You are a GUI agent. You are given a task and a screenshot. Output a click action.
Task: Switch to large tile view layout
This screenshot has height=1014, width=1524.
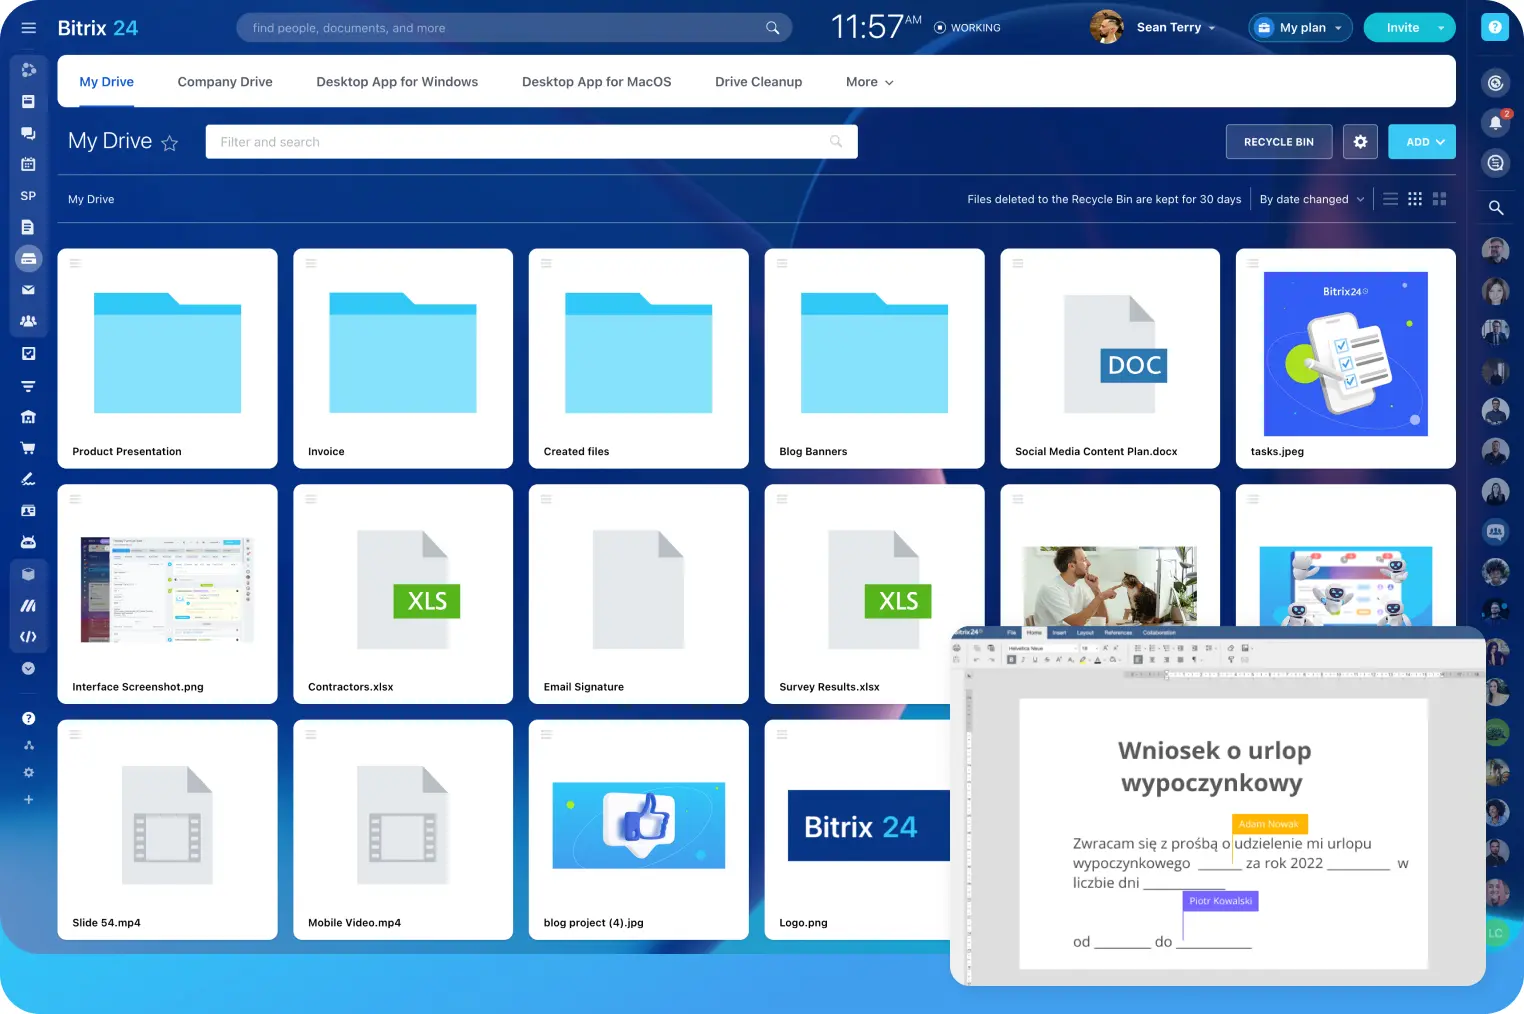pyautogui.click(x=1439, y=199)
